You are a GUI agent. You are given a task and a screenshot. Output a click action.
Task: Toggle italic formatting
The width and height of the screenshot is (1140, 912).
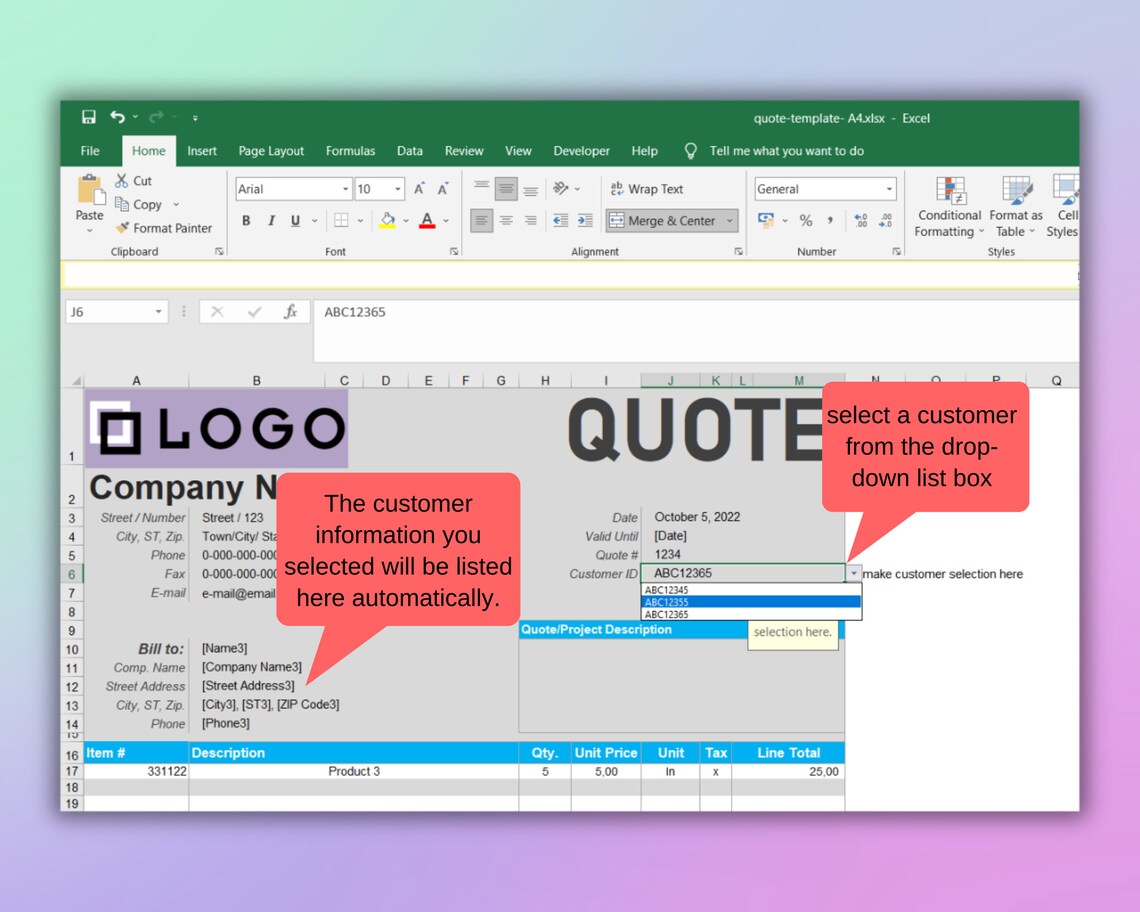[x=270, y=221]
